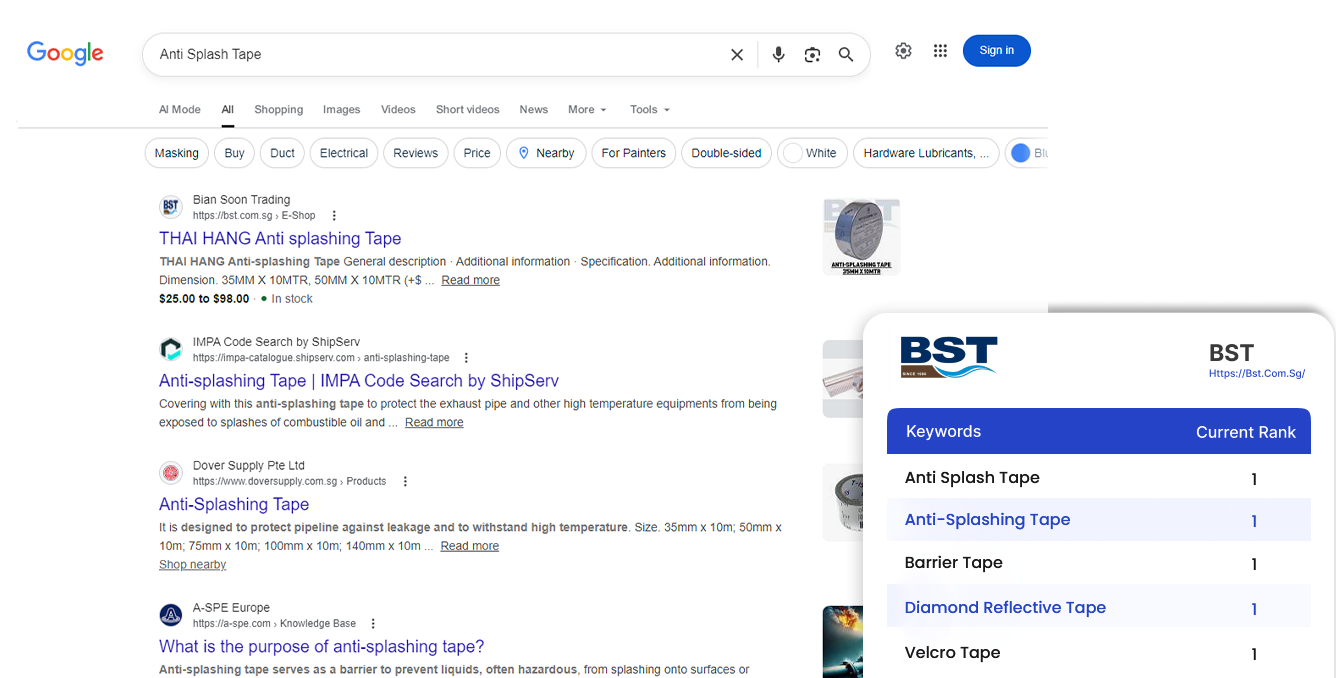Click the Bian Soon Trading site name
1336x678 pixels.
pyautogui.click(x=241, y=200)
